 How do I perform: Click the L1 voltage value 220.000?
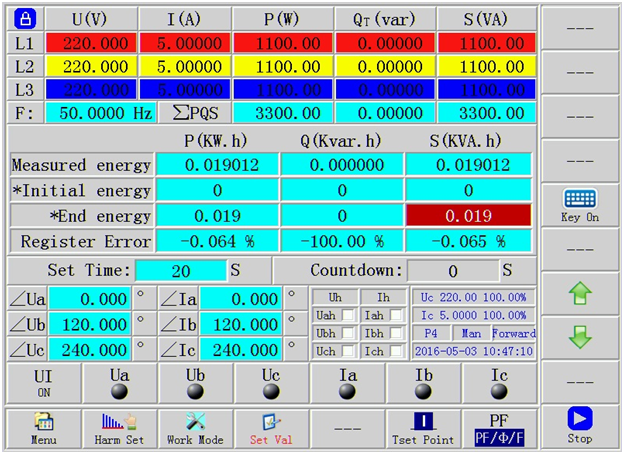point(92,43)
